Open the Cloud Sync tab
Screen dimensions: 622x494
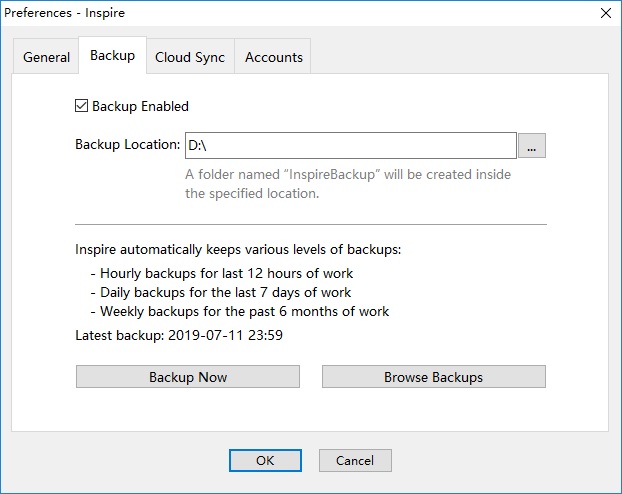click(x=190, y=57)
